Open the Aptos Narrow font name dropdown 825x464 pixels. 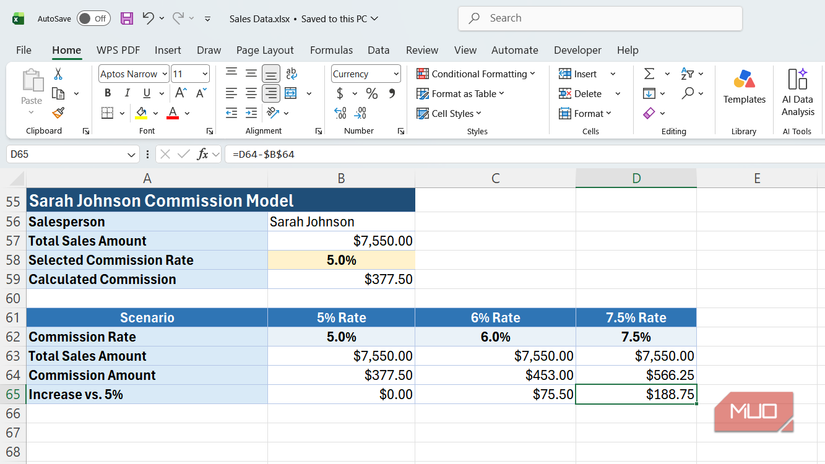(164, 74)
